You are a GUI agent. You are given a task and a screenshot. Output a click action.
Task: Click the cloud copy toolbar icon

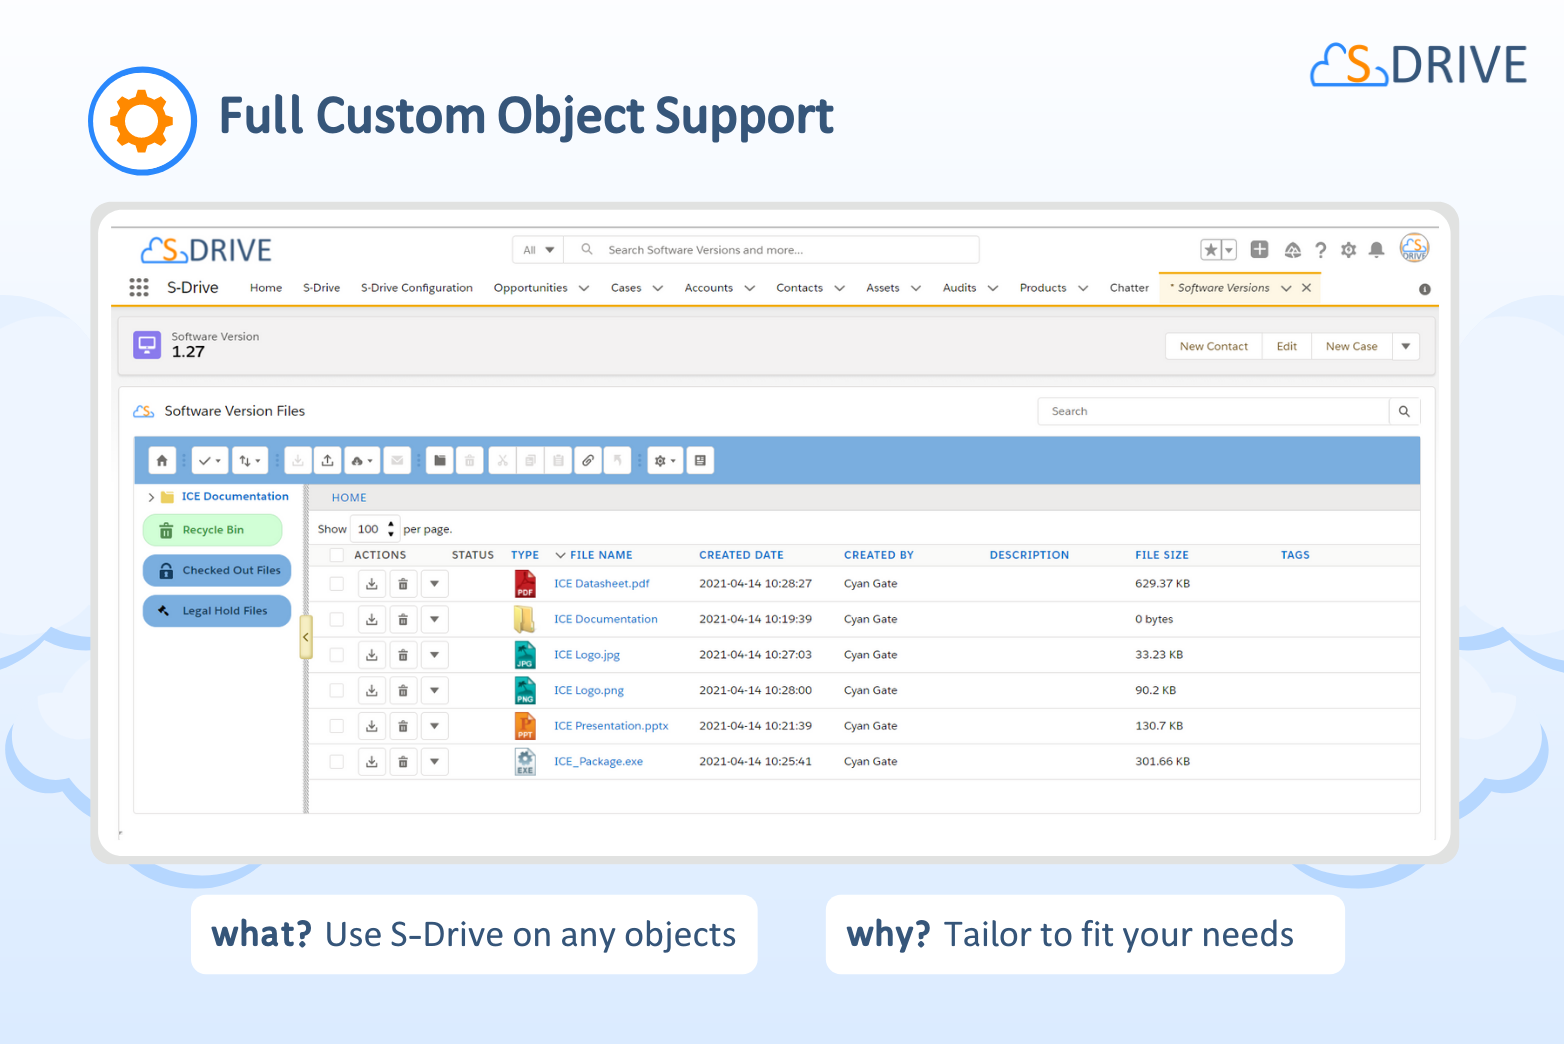click(x=362, y=460)
